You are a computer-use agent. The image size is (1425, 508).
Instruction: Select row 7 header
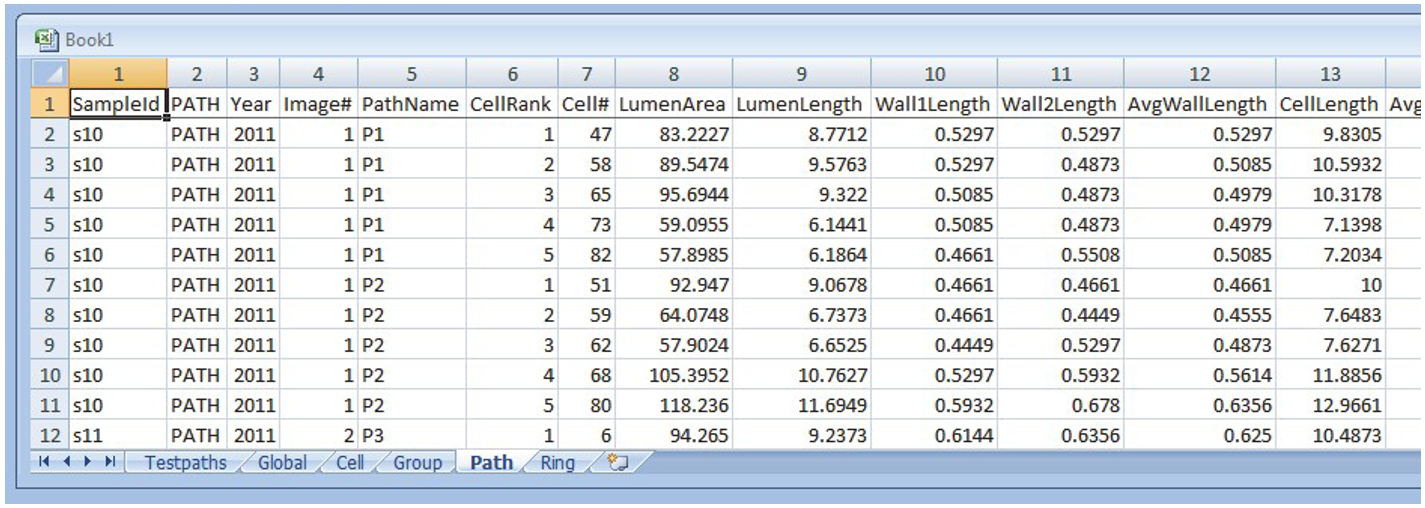click(51, 285)
